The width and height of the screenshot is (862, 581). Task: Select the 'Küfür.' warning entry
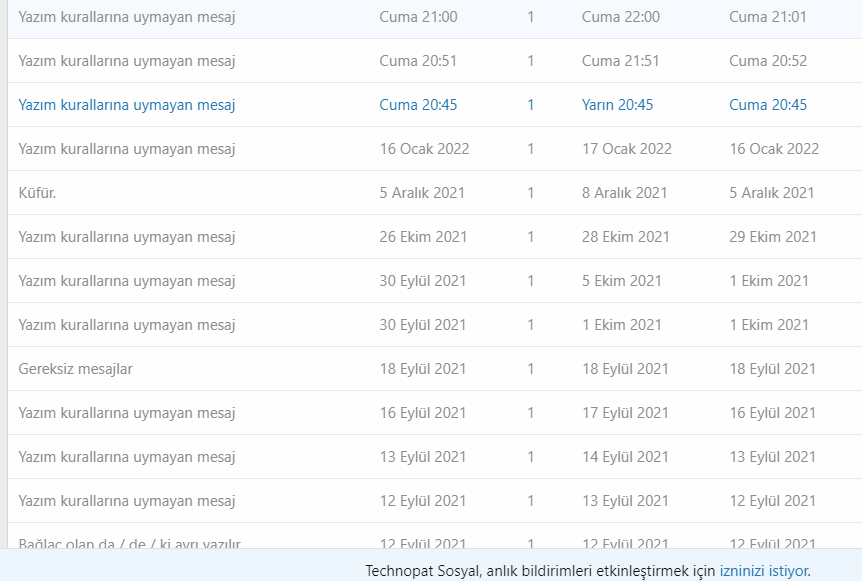click(x=37, y=193)
